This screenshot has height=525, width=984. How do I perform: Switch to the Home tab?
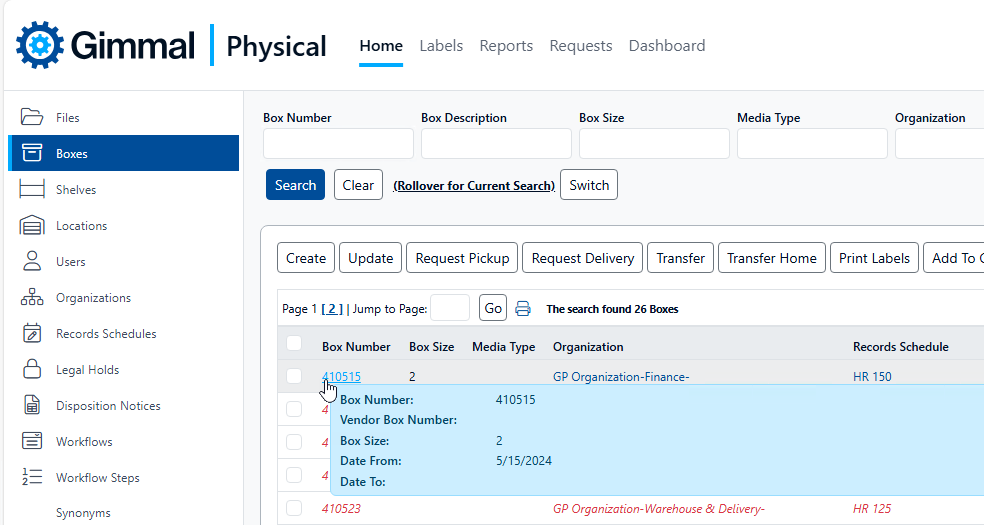tap(381, 46)
